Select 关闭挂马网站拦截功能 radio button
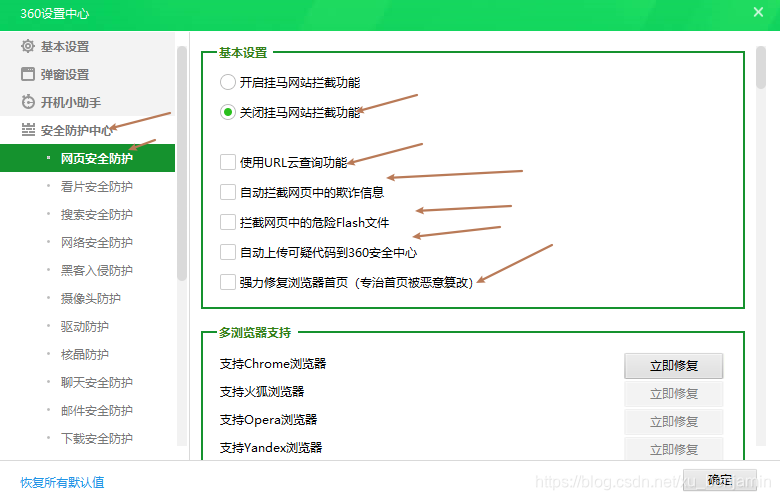Image resolution: width=780 pixels, height=500 pixels. pos(228,112)
